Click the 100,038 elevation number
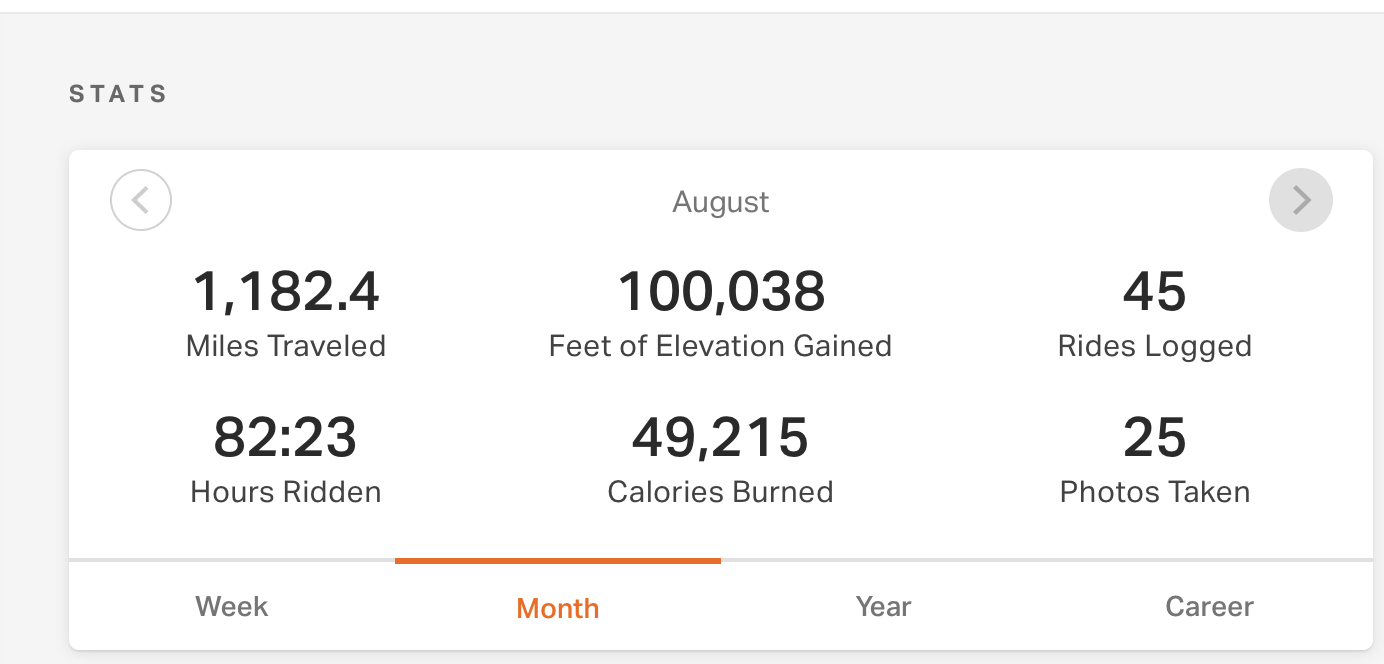The image size is (1384, 664). click(721, 292)
